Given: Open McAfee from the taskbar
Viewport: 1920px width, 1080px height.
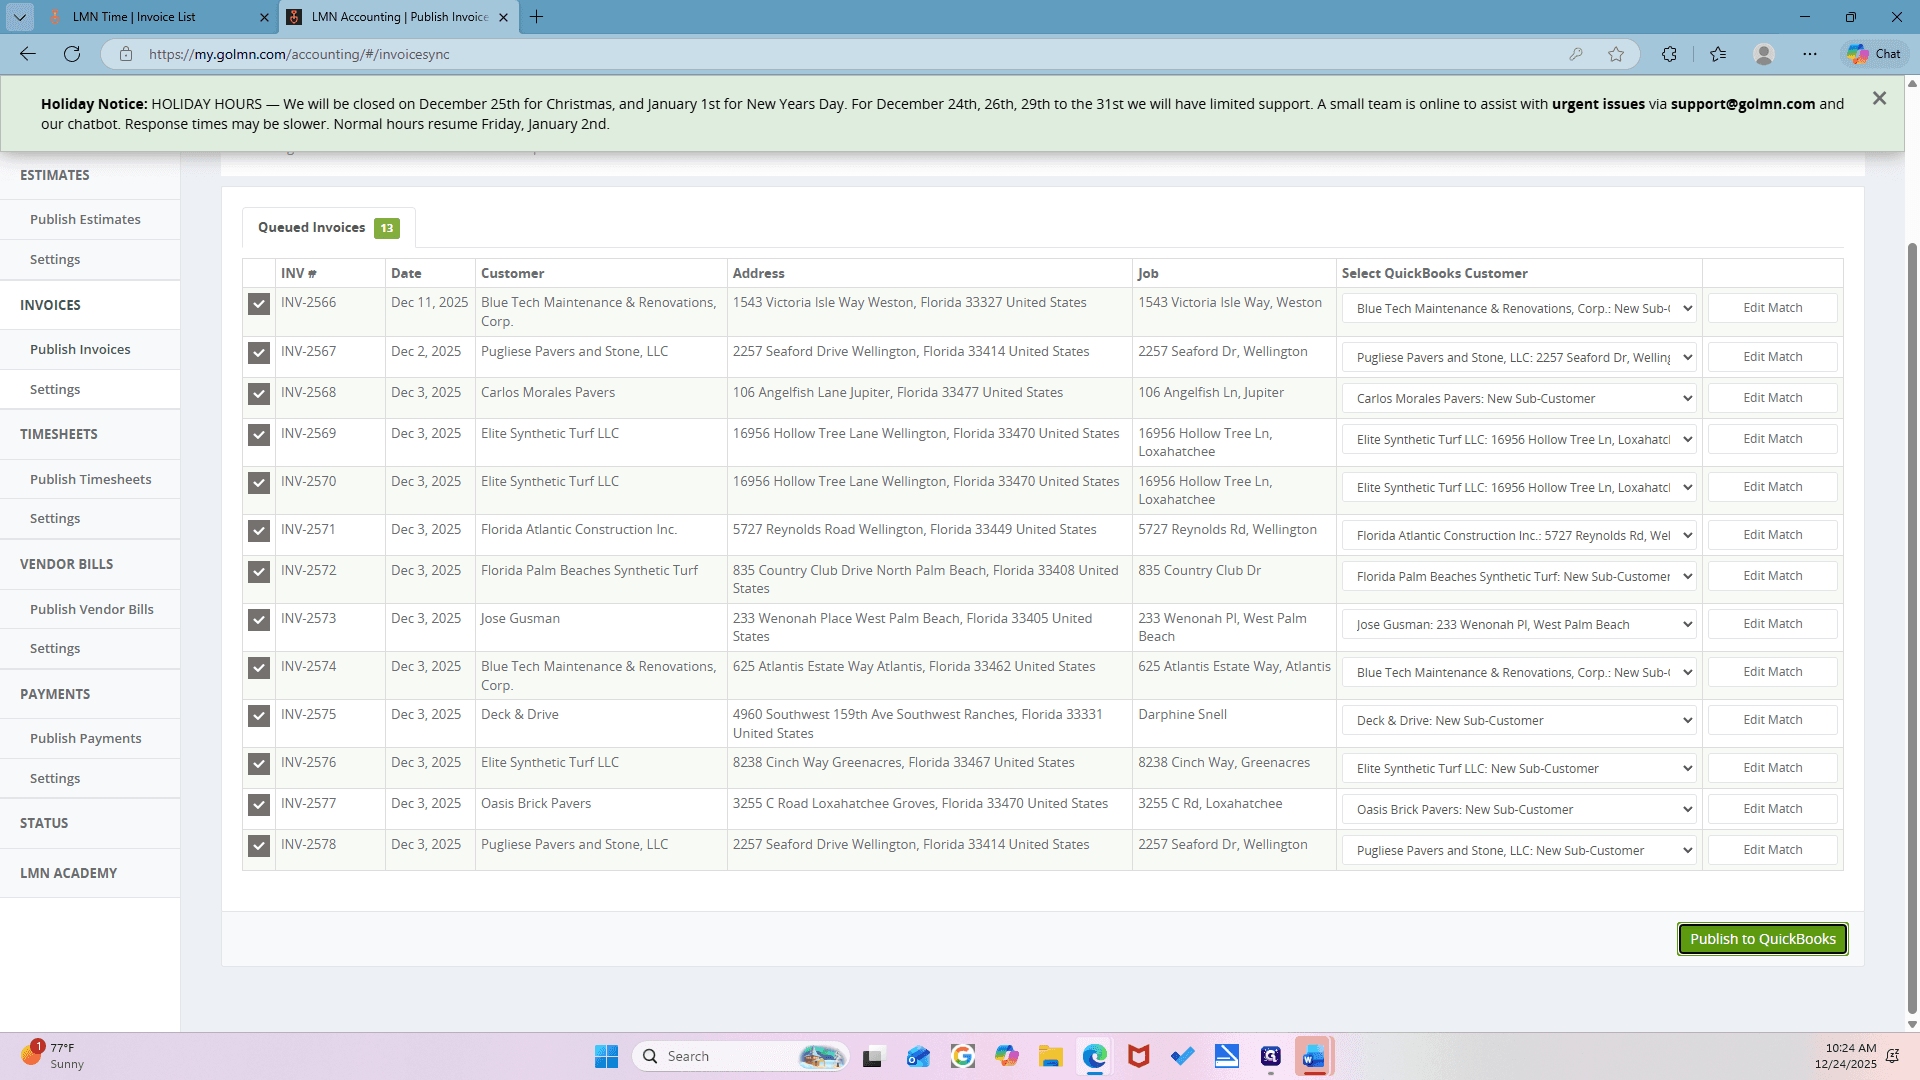Looking at the screenshot, I should (x=1138, y=1056).
